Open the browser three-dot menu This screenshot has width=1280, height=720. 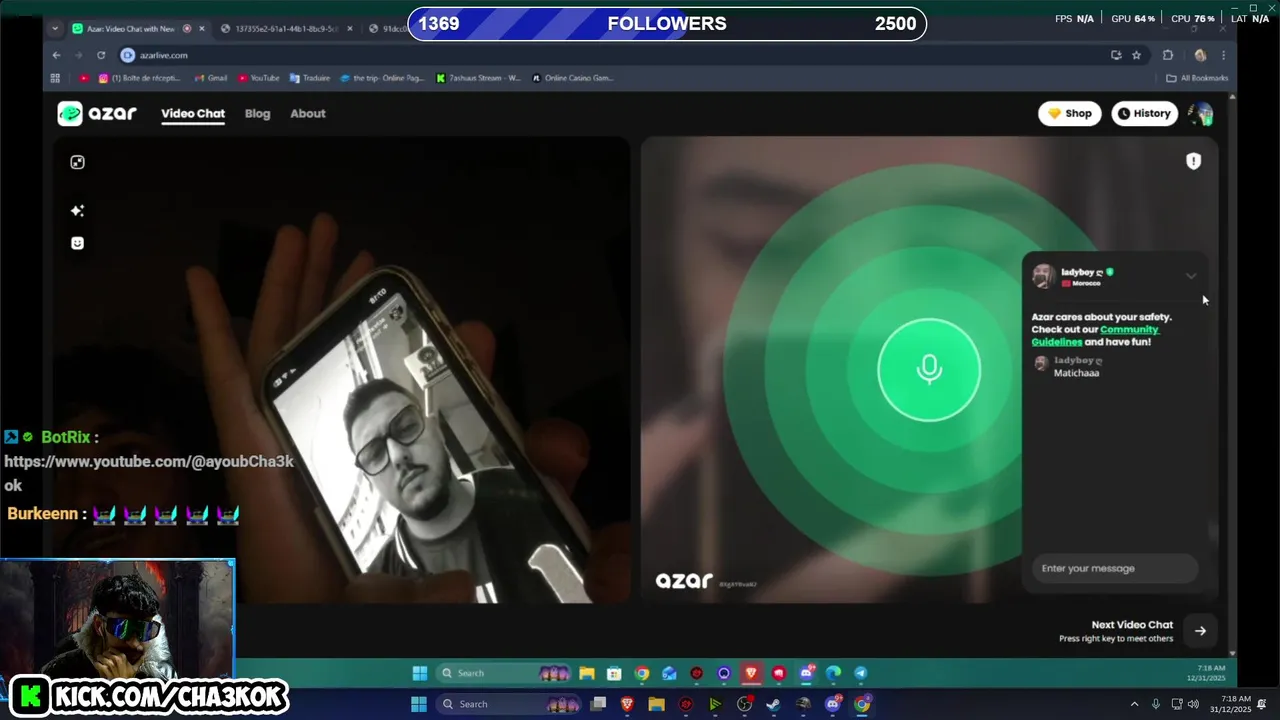pyautogui.click(x=1223, y=55)
